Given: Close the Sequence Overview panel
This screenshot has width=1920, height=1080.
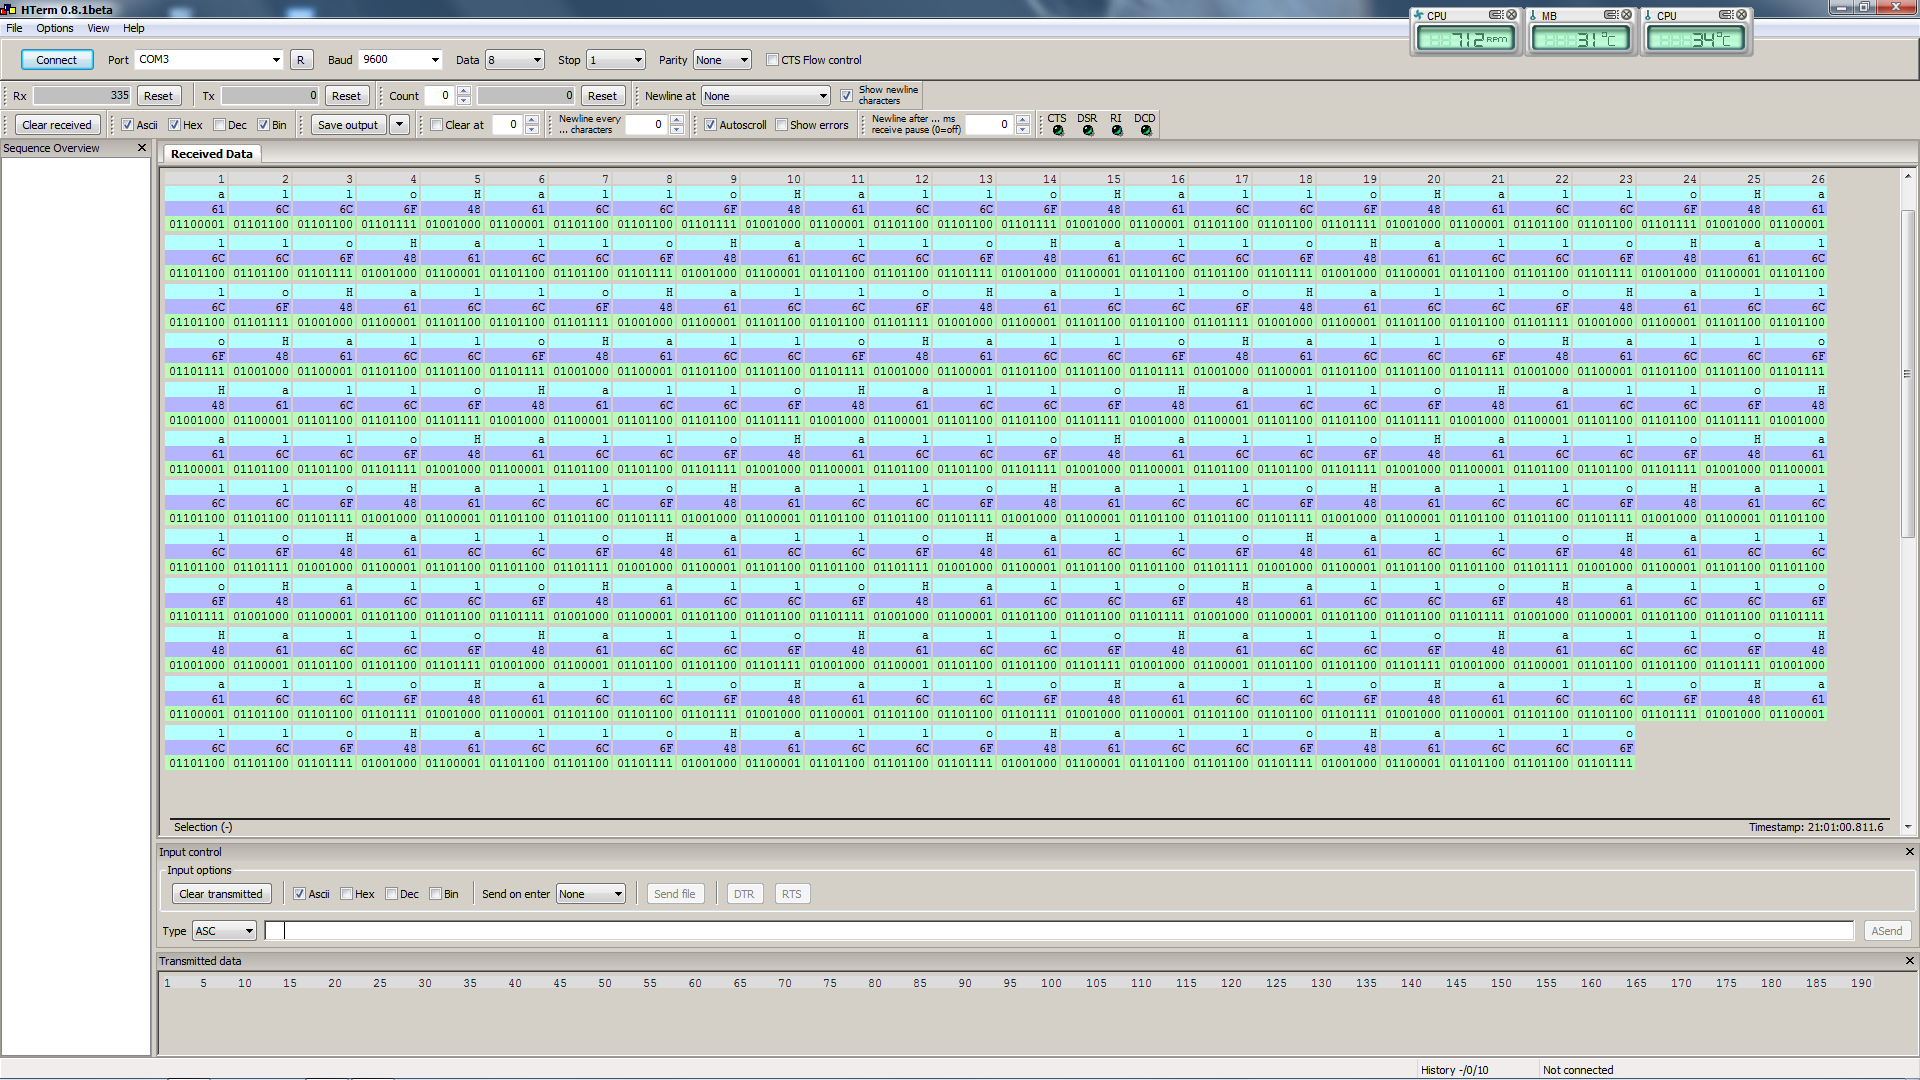Looking at the screenshot, I should click(x=142, y=148).
